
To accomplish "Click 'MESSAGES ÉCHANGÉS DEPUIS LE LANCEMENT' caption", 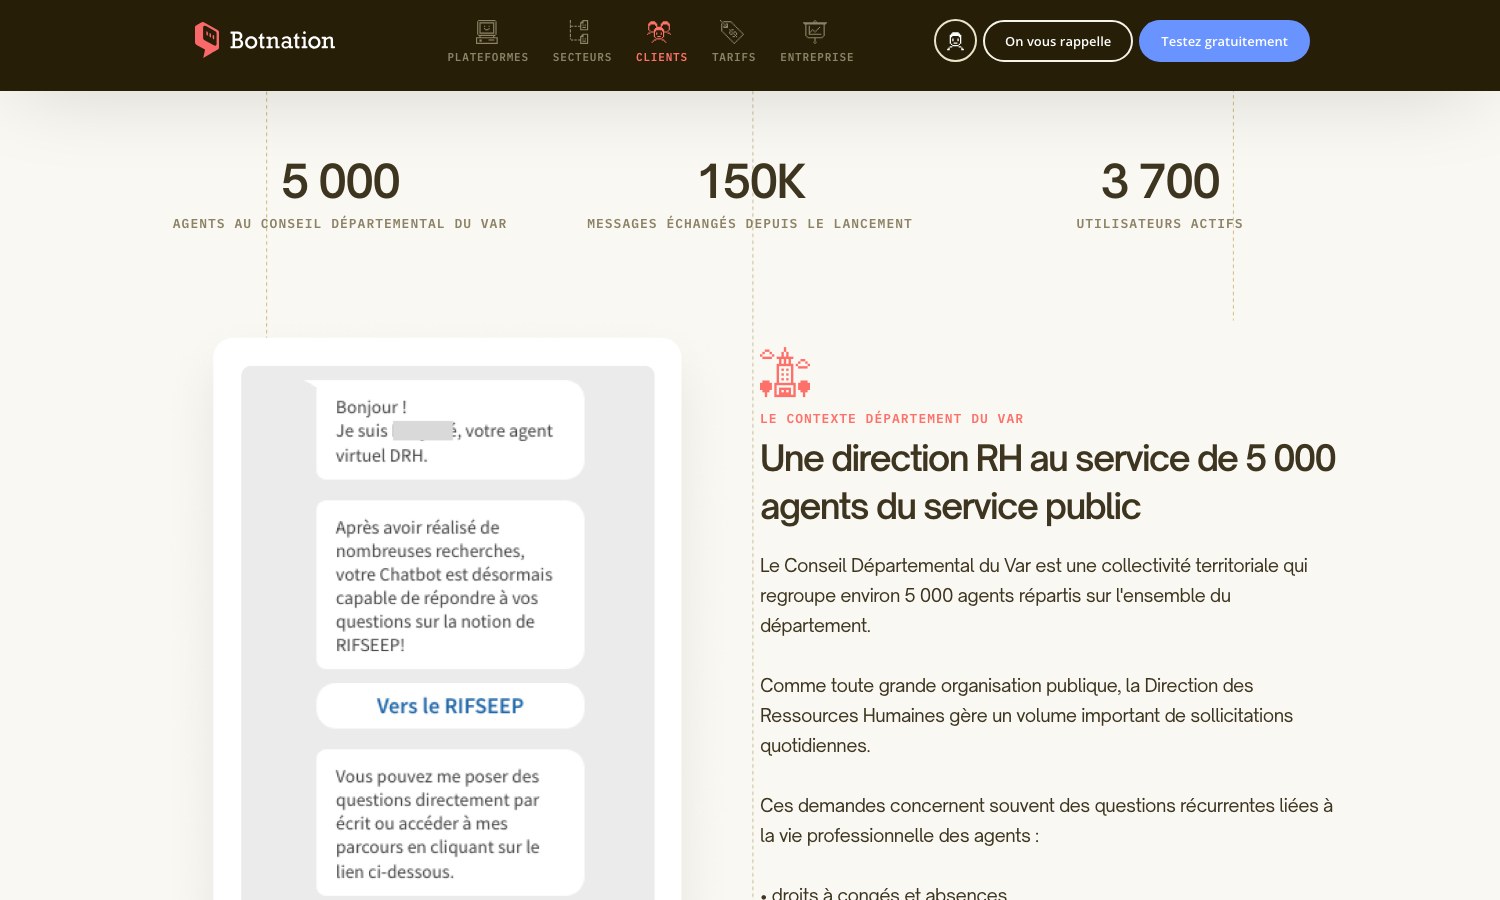I will (750, 224).
